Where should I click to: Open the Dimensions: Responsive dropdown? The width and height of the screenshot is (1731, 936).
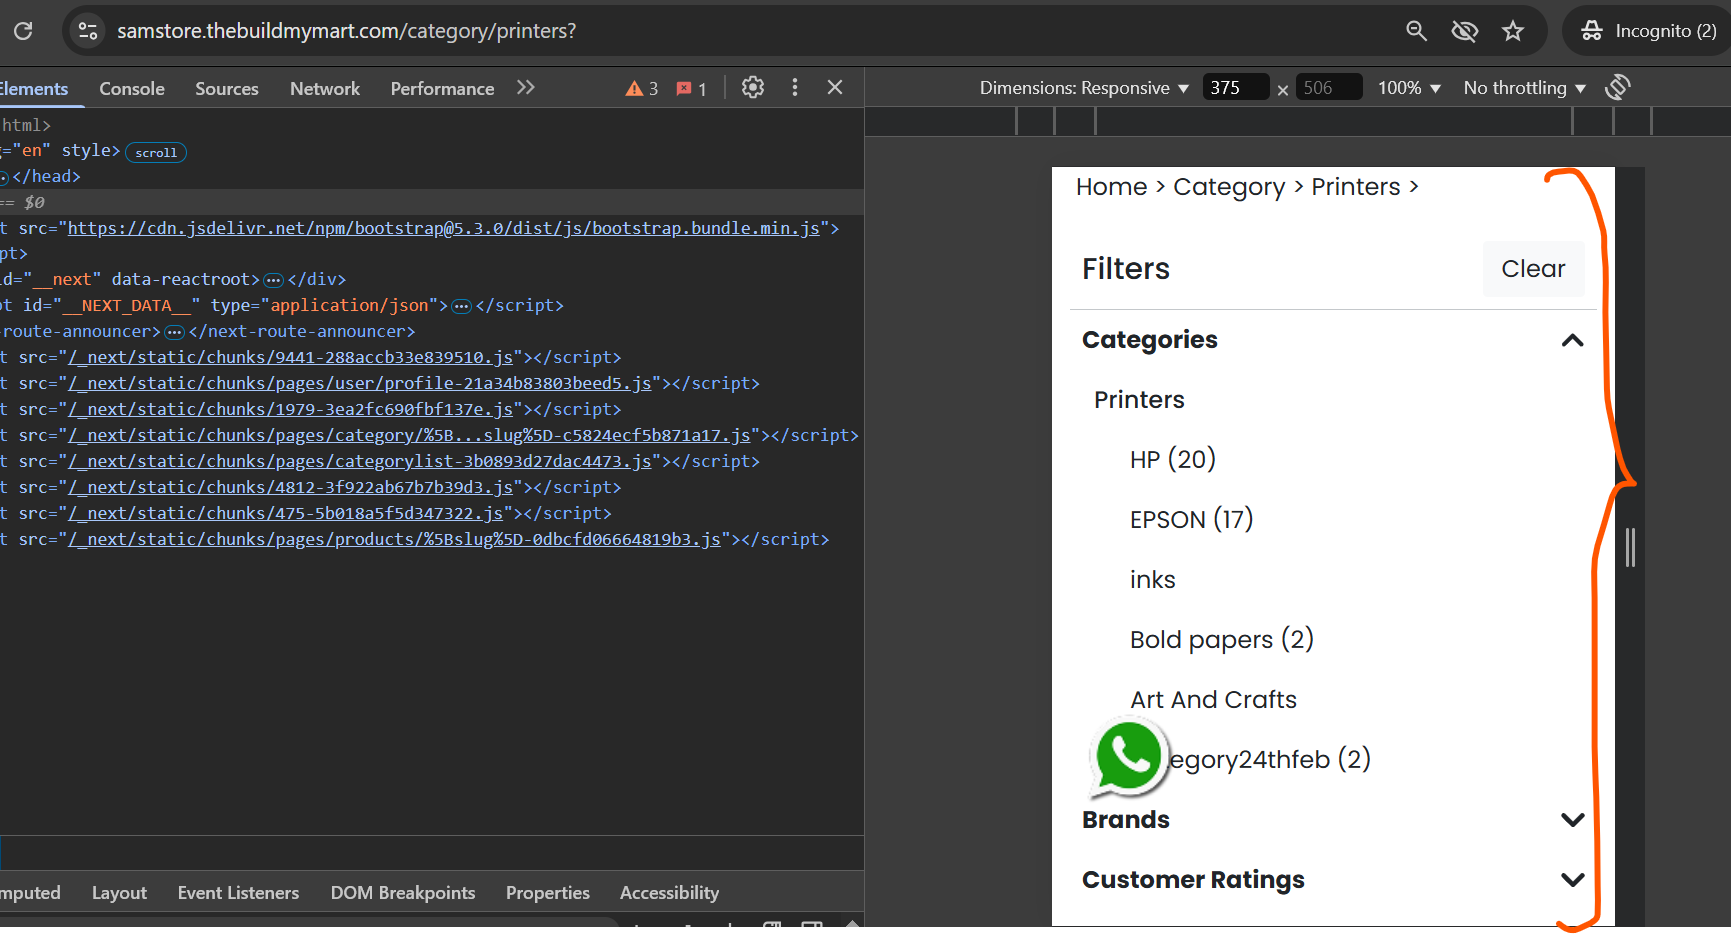tap(1084, 88)
